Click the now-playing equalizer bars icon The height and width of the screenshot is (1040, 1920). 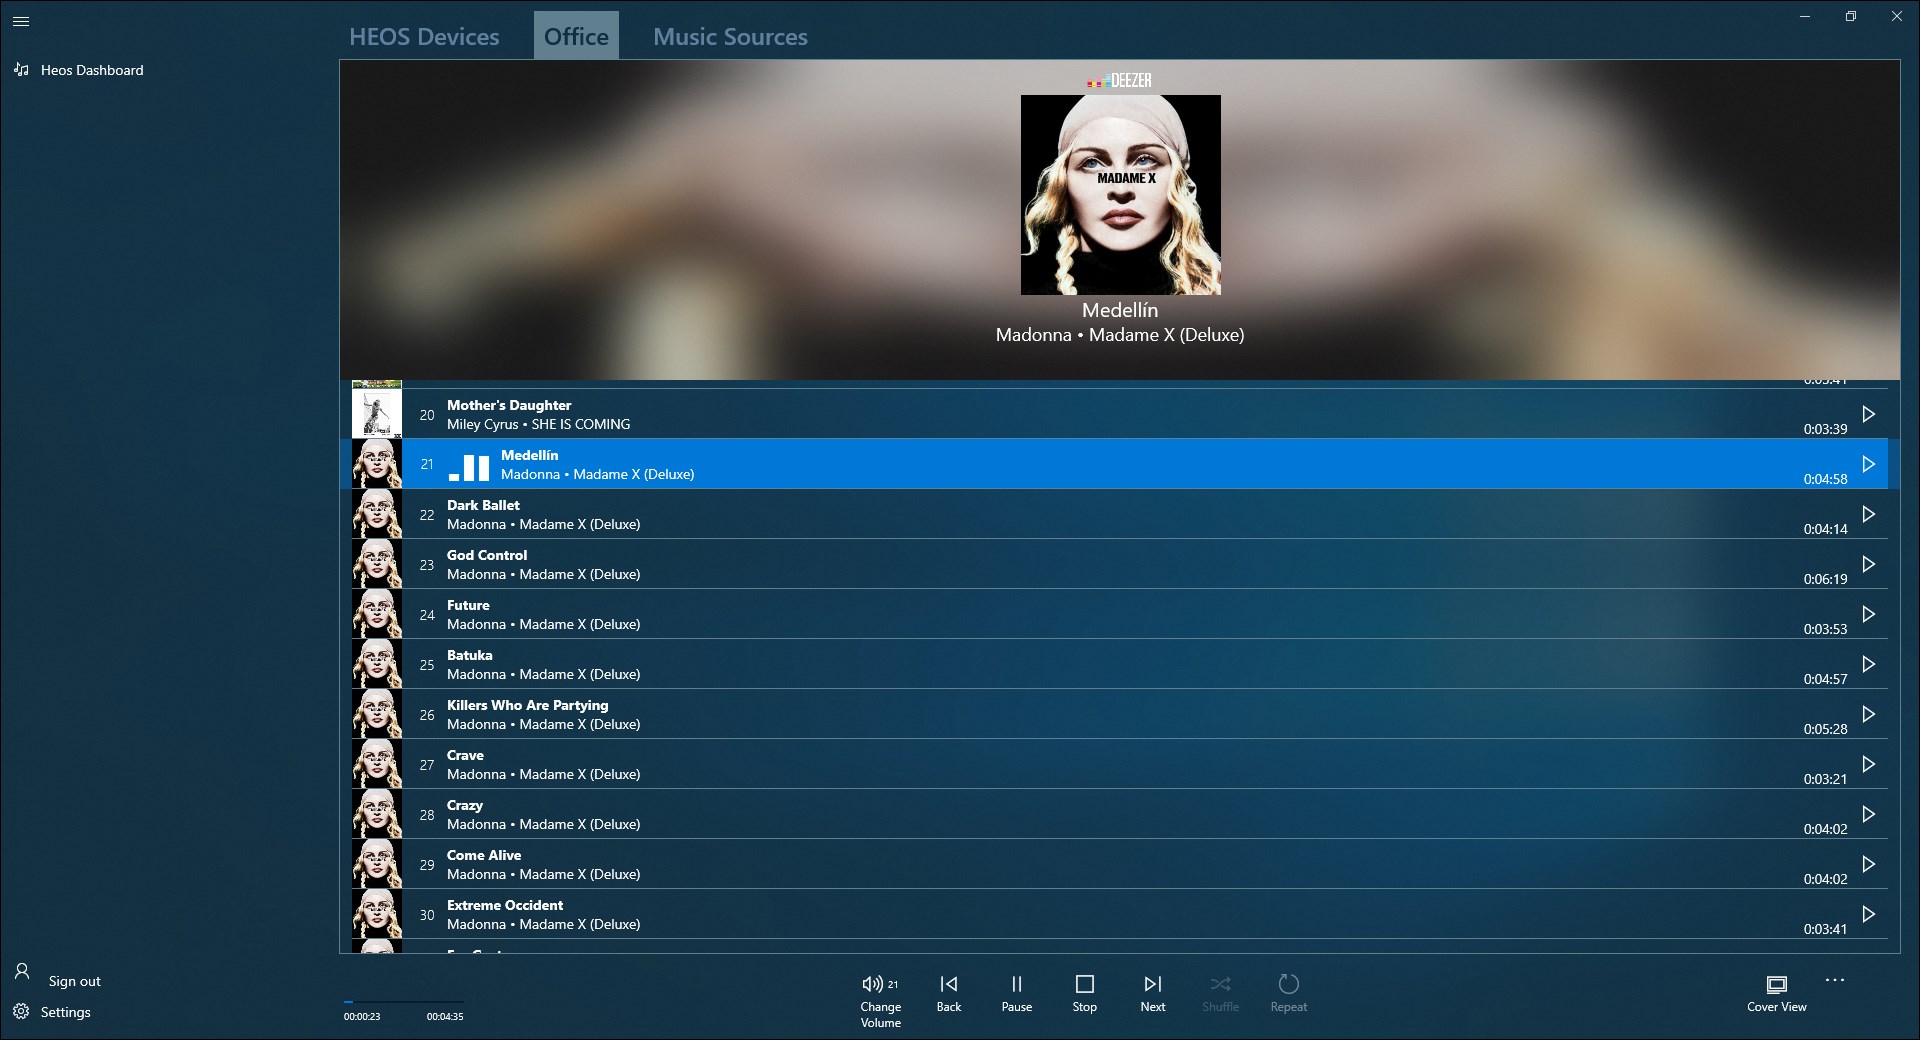coord(469,467)
